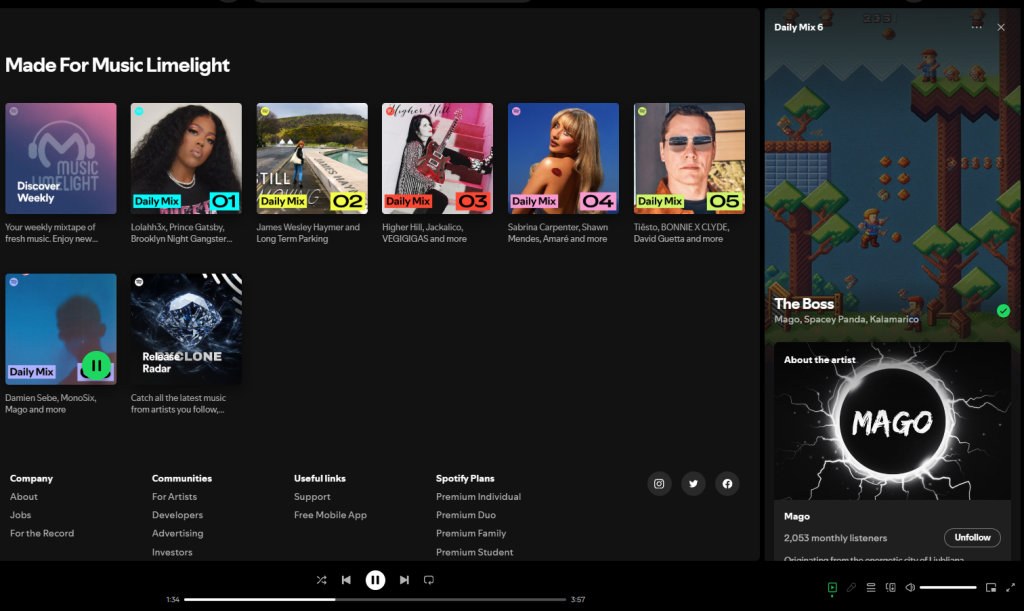Click the song progress bar
Image resolution: width=1024 pixels, height=611 pixels.
(x=375, y=599)
